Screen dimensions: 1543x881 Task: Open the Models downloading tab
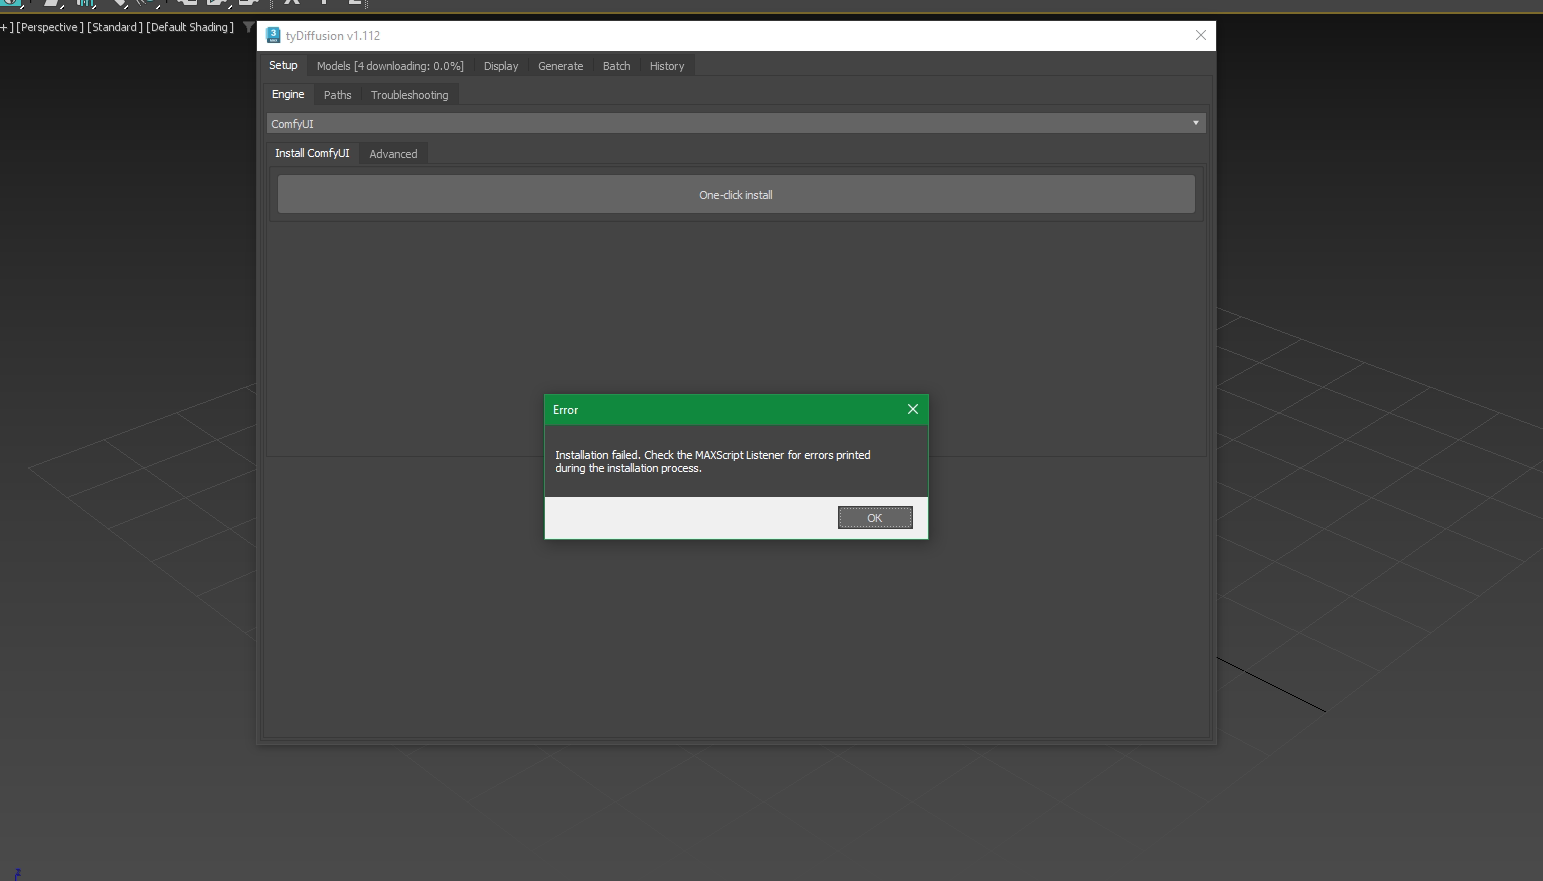click(390, 66)
